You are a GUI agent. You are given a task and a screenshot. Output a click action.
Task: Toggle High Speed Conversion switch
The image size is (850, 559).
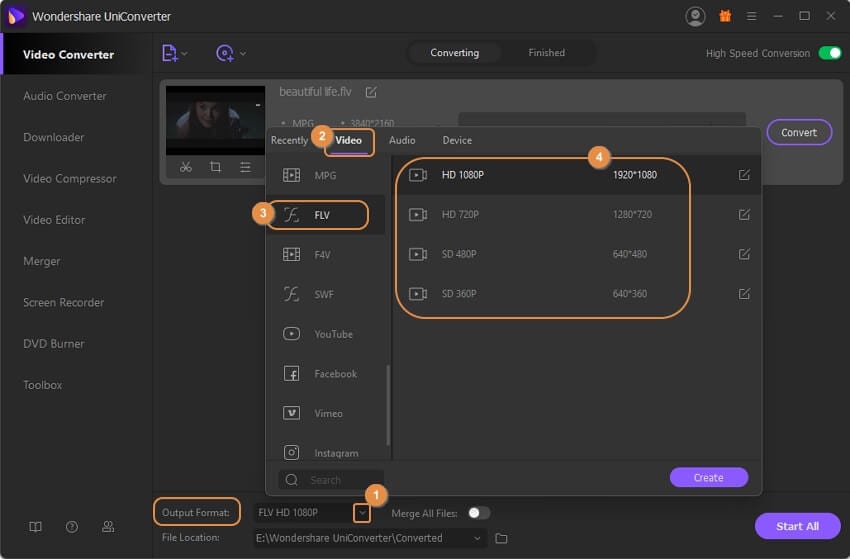829,53
